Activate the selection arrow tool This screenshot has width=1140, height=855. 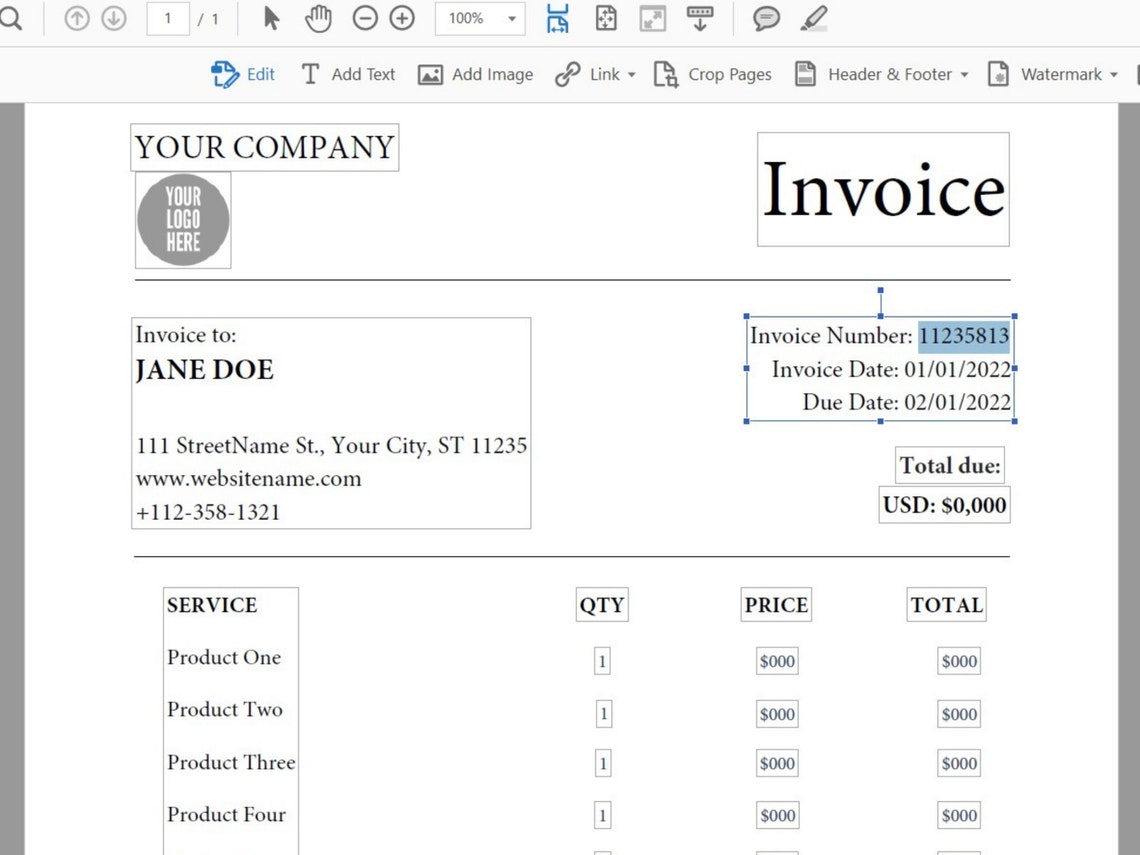(270, 18)
